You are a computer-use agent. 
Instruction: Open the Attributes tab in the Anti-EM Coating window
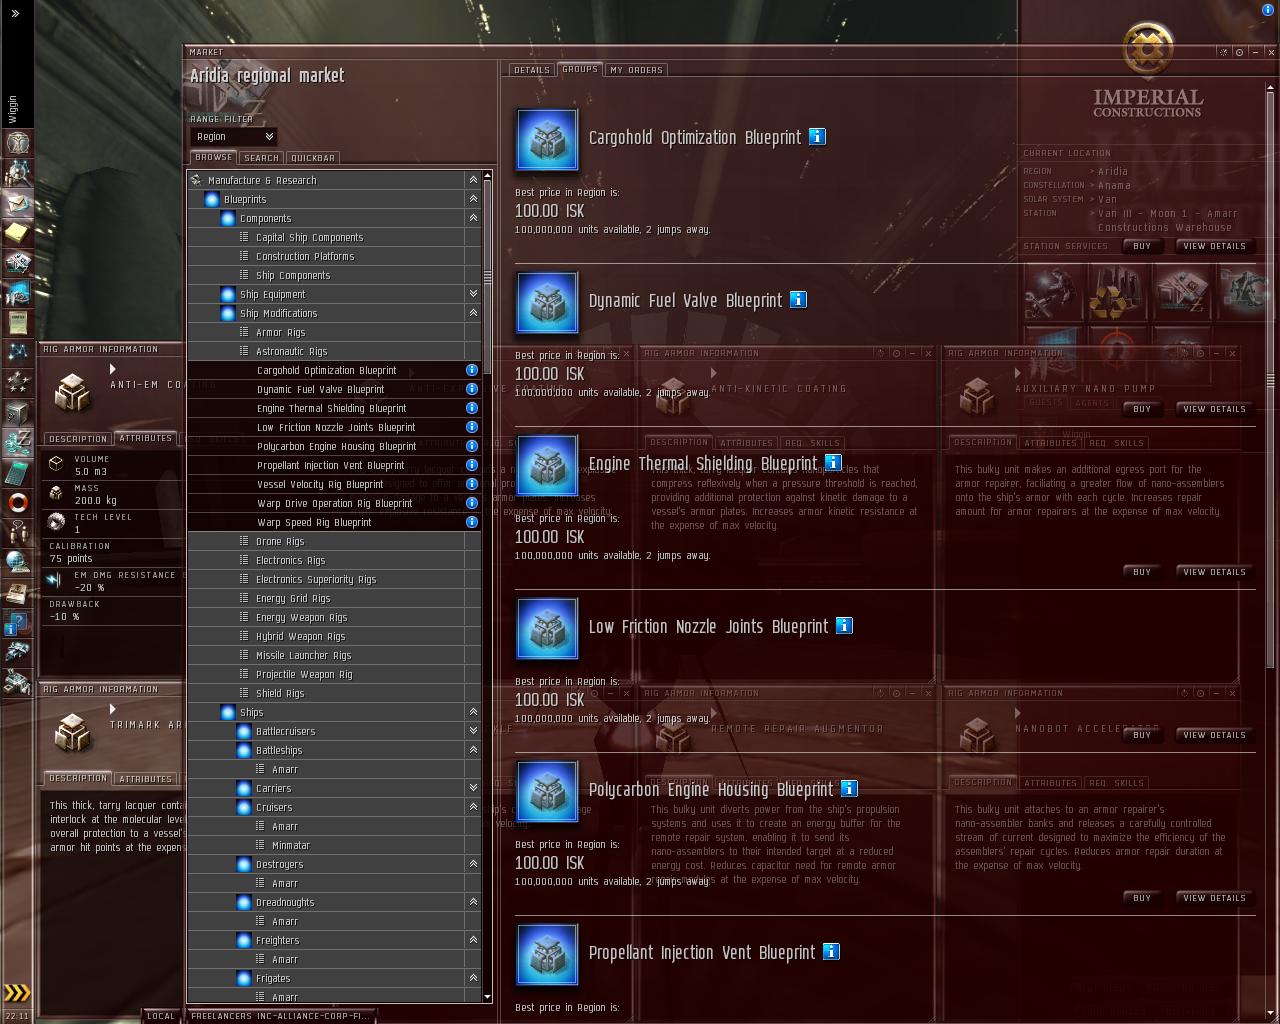[x=146, y=438]
